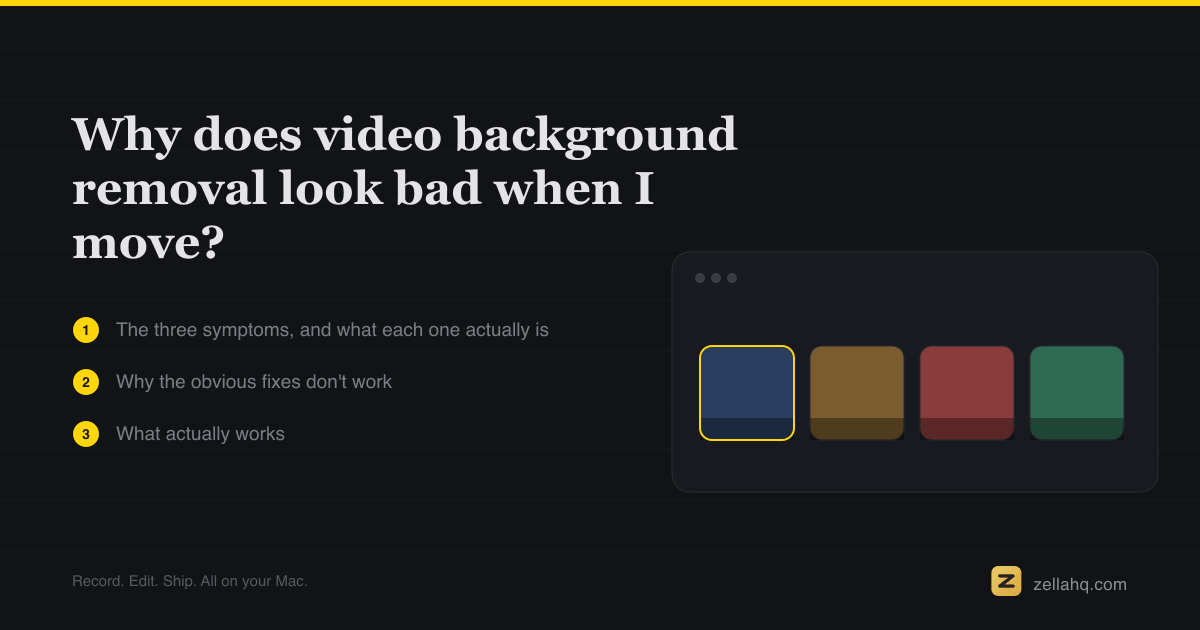Image resolution: width=1200 pixels, height=630 pixels.
Task: Click "The three symptoms, and what each one actually is"
Action: 332,330
